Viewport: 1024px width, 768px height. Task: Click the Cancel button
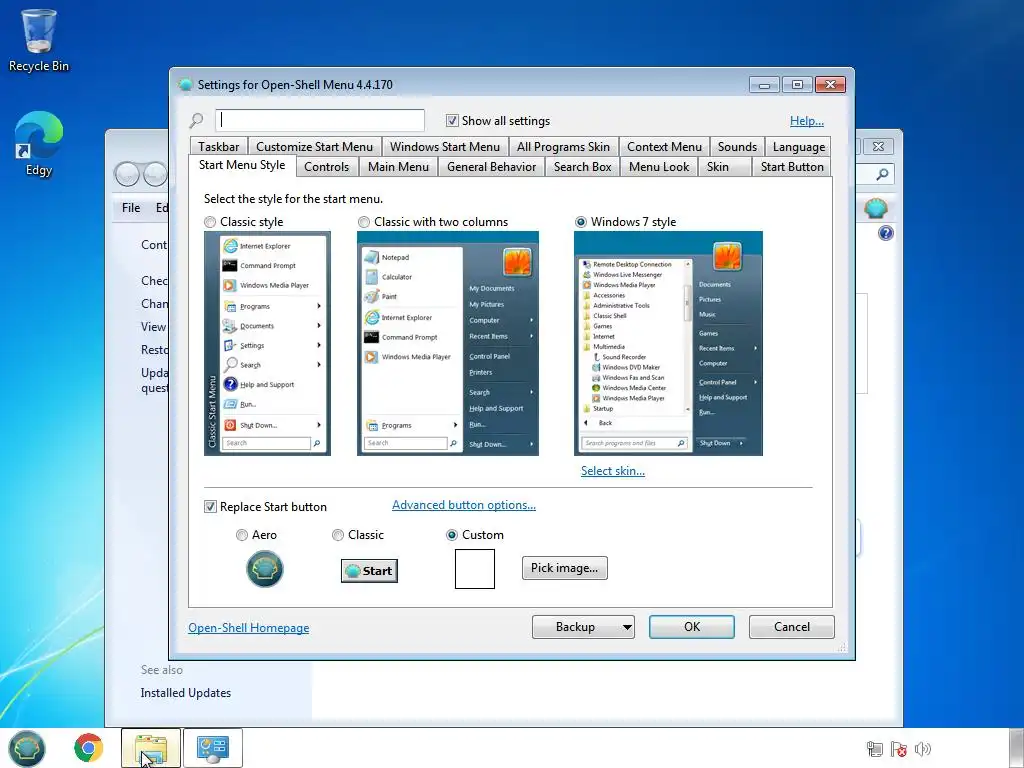pyautogui.click(x=792, y=627)
